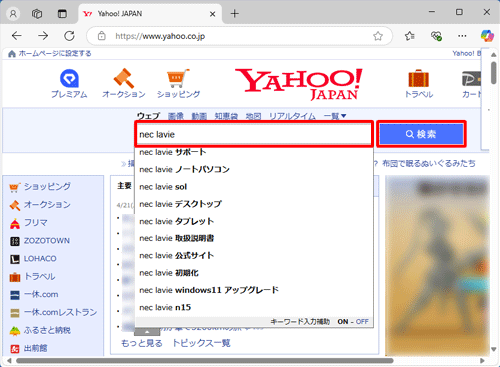
Task: Click the トピックス一覧 link
Action: 201,343
